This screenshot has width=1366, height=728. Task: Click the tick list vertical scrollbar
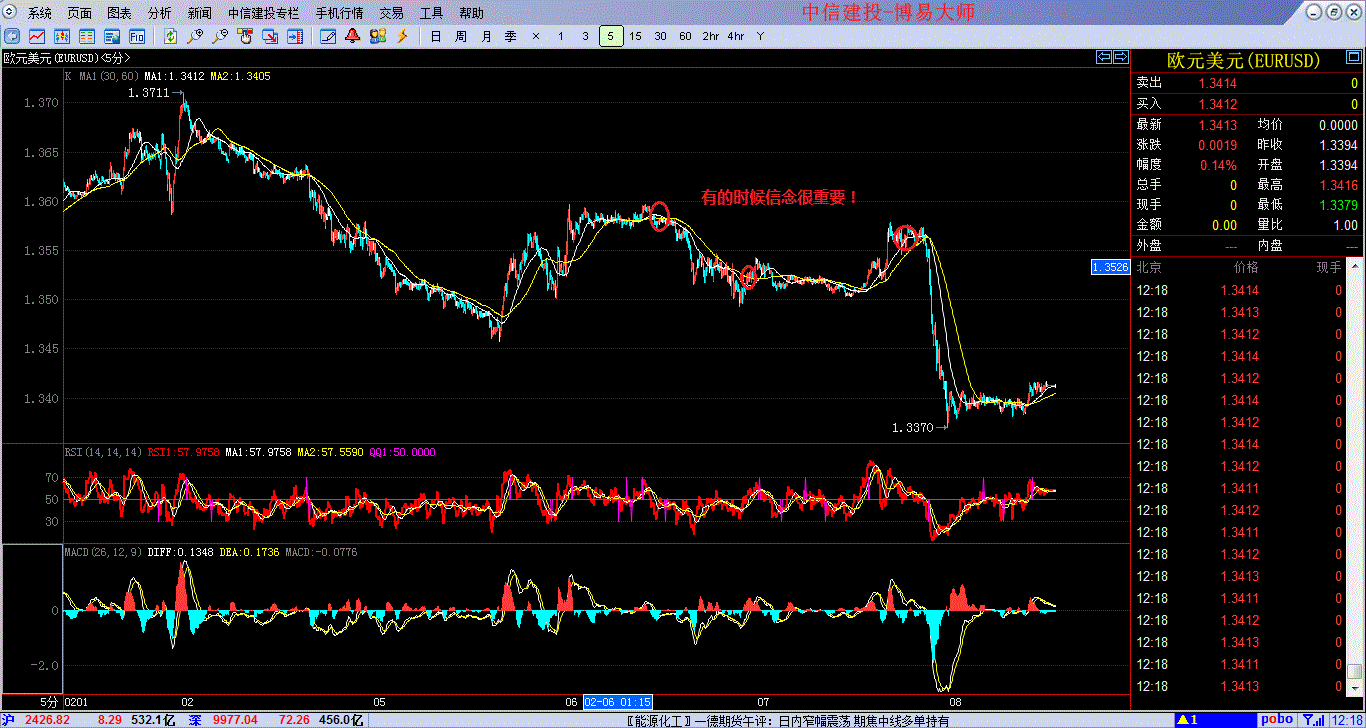(1355, 480)
